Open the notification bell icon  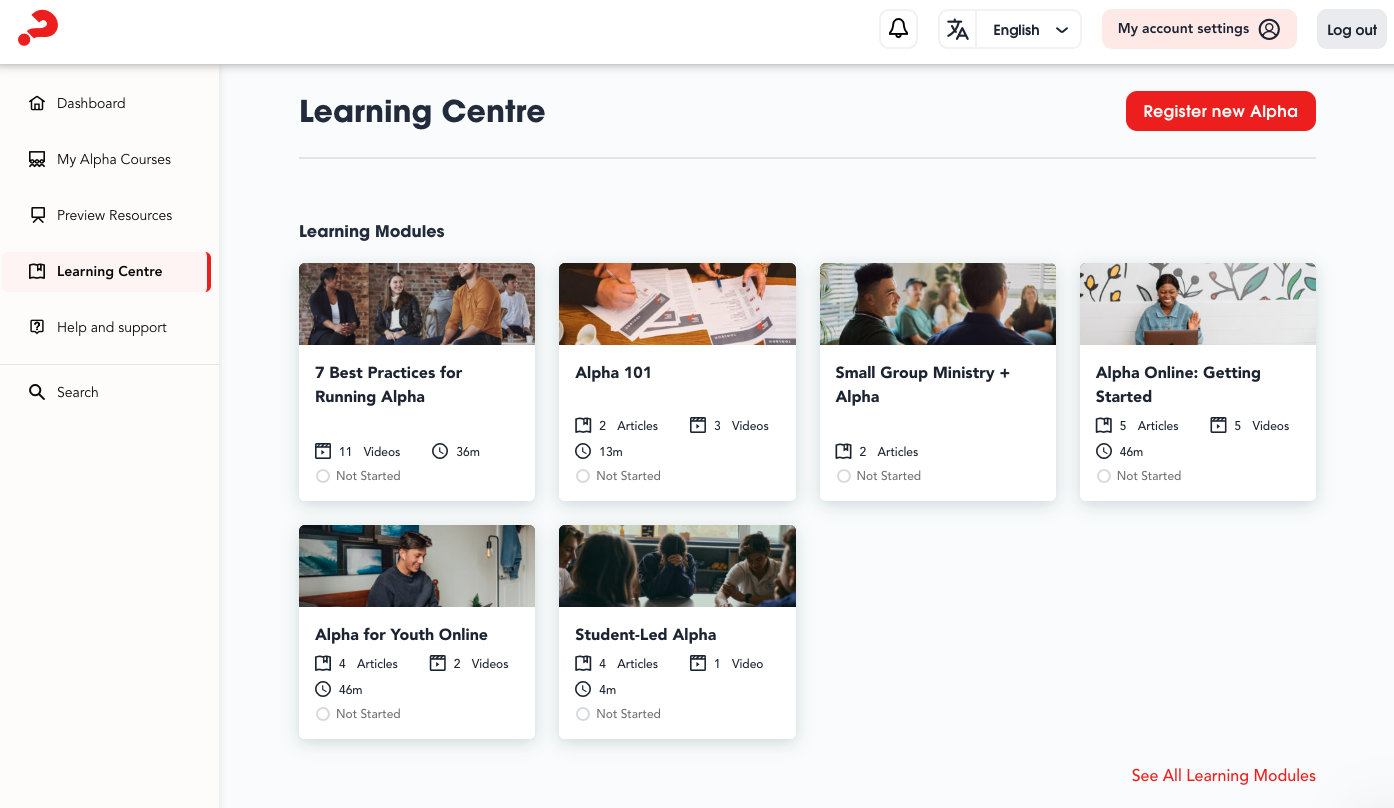tap(897, 29)
